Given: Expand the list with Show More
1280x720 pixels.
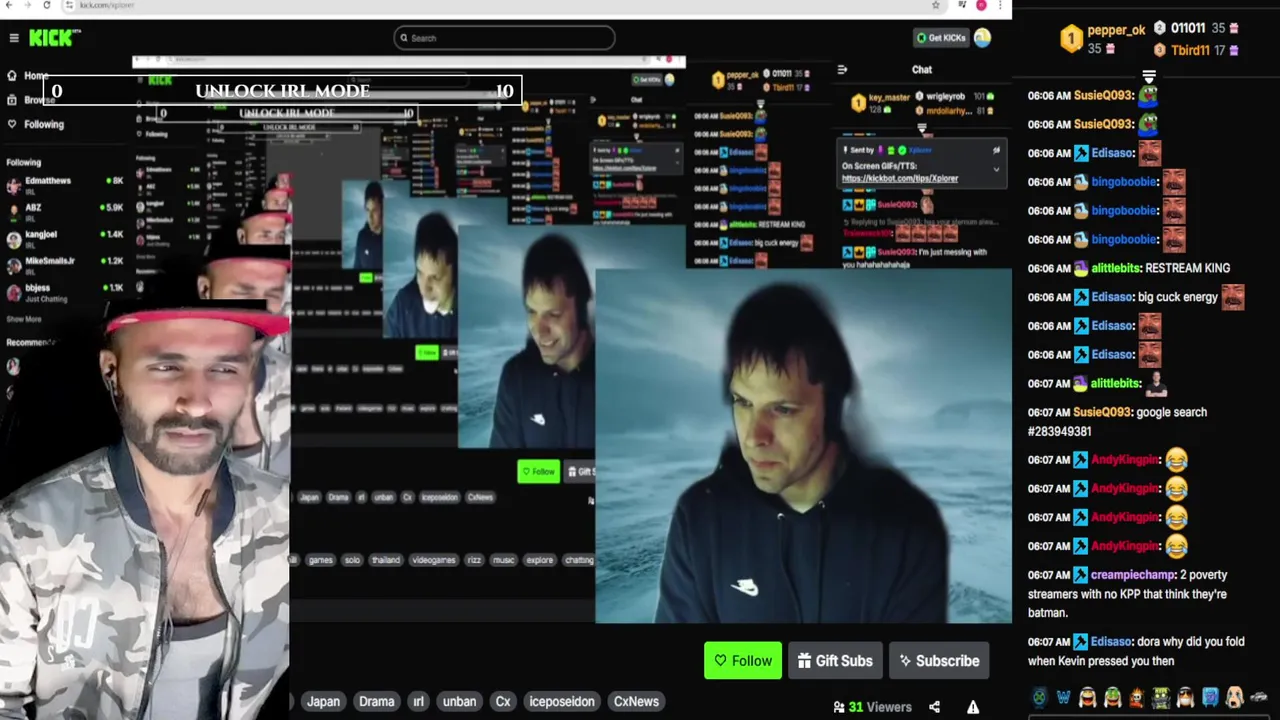Looking at the screenshot, I should 24,319.
